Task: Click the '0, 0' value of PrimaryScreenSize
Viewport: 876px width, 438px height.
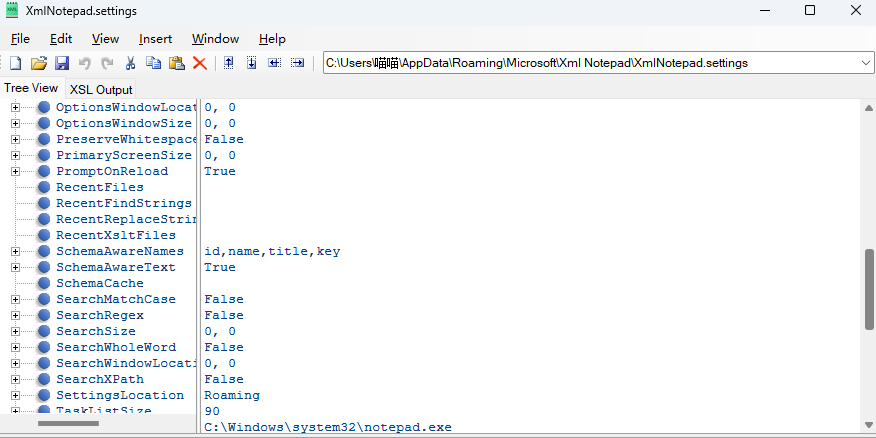Action: [x=220, y=155]
